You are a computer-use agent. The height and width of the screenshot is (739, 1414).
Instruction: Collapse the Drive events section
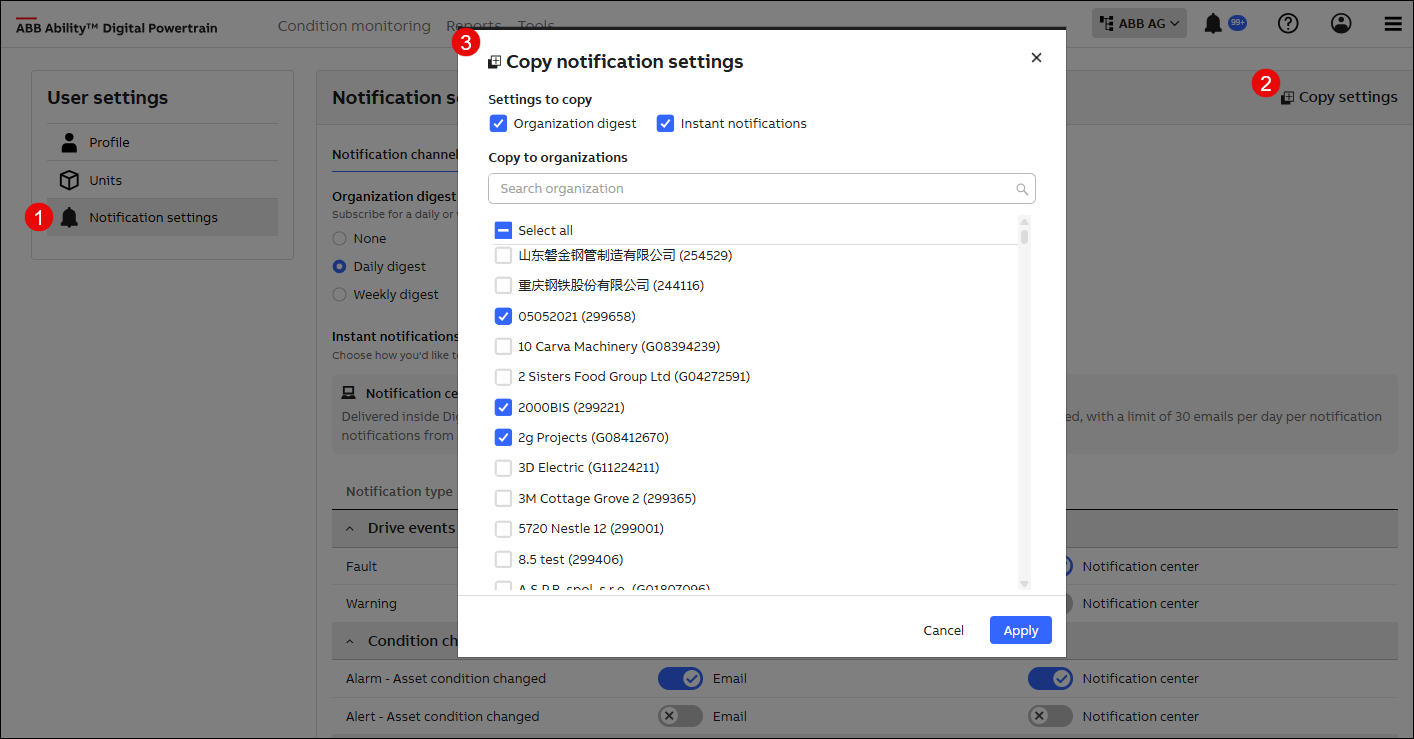(351, 528)
